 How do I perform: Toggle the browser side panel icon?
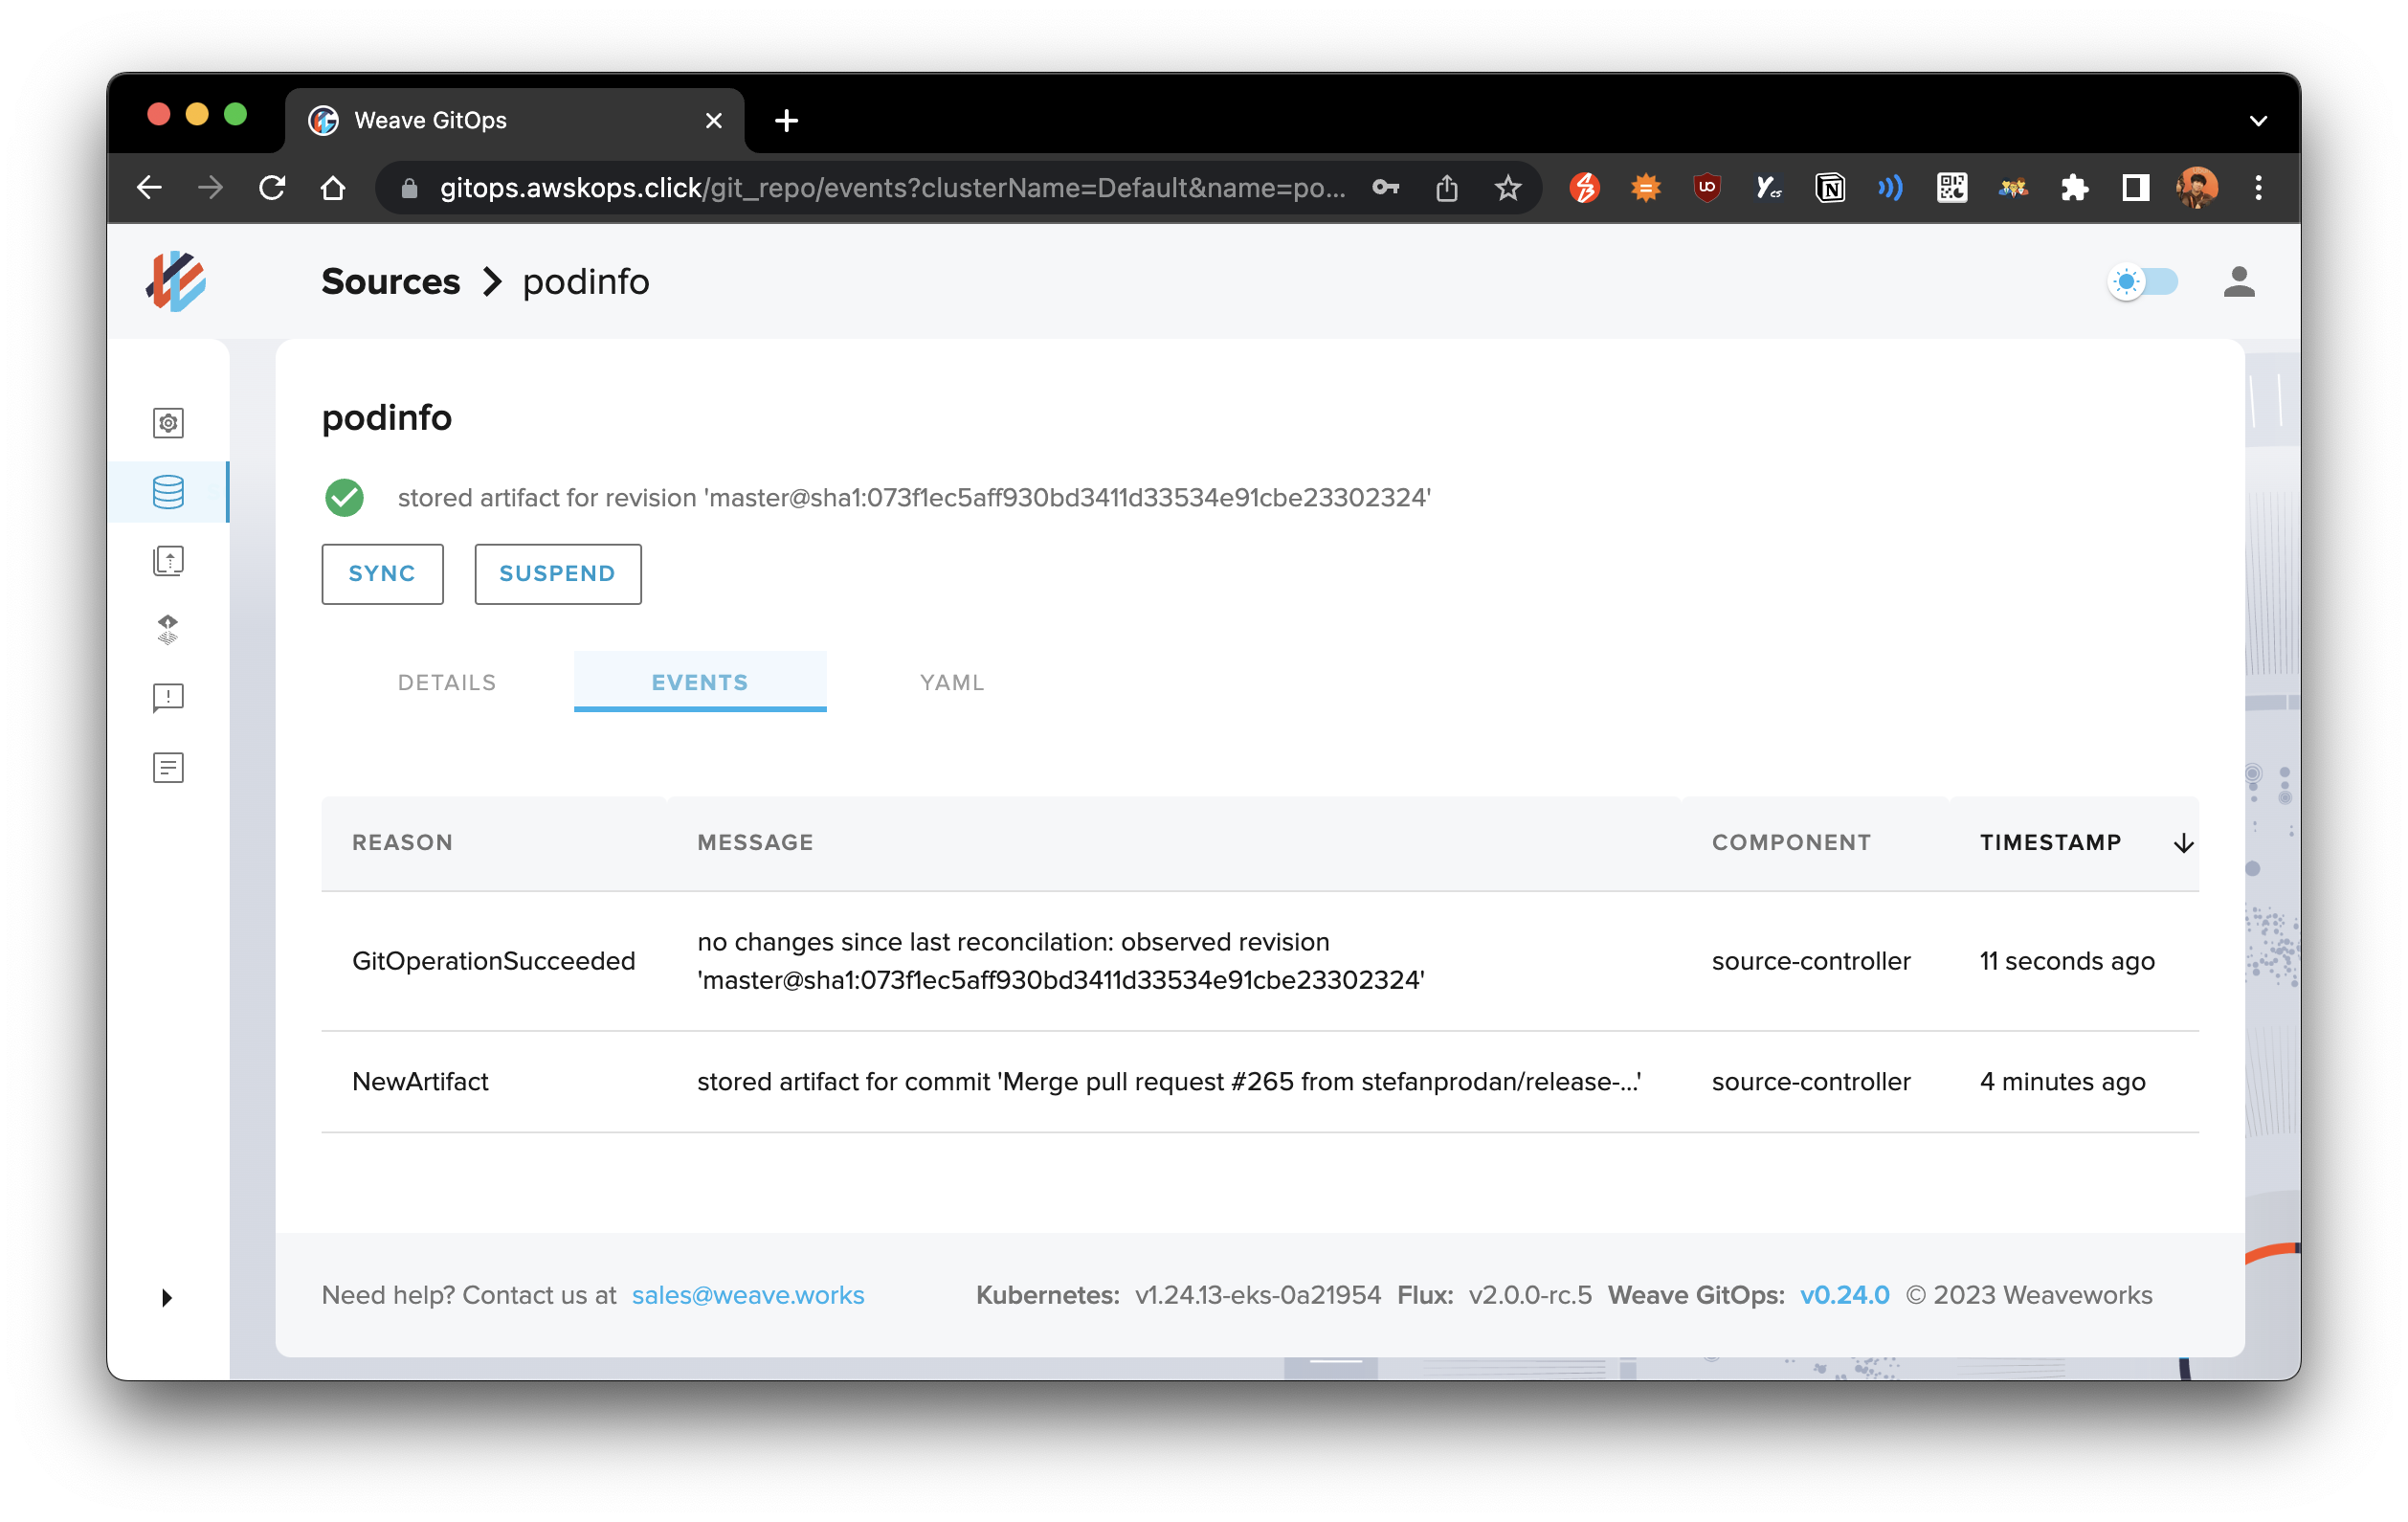click(x=2136, y=188)
